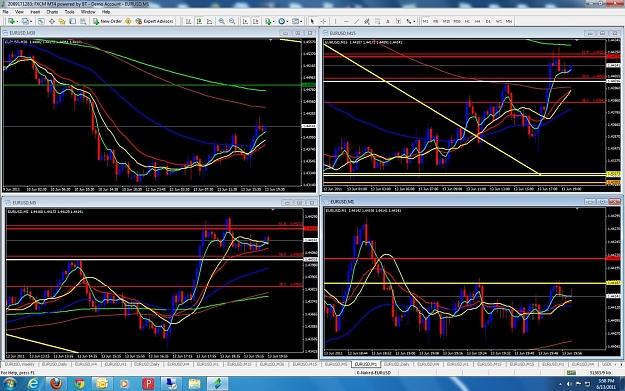This screenshot has width=625, height=391.
Task: Set timeframe to MN
Action: pyautogui.click(x=509, y=21)
